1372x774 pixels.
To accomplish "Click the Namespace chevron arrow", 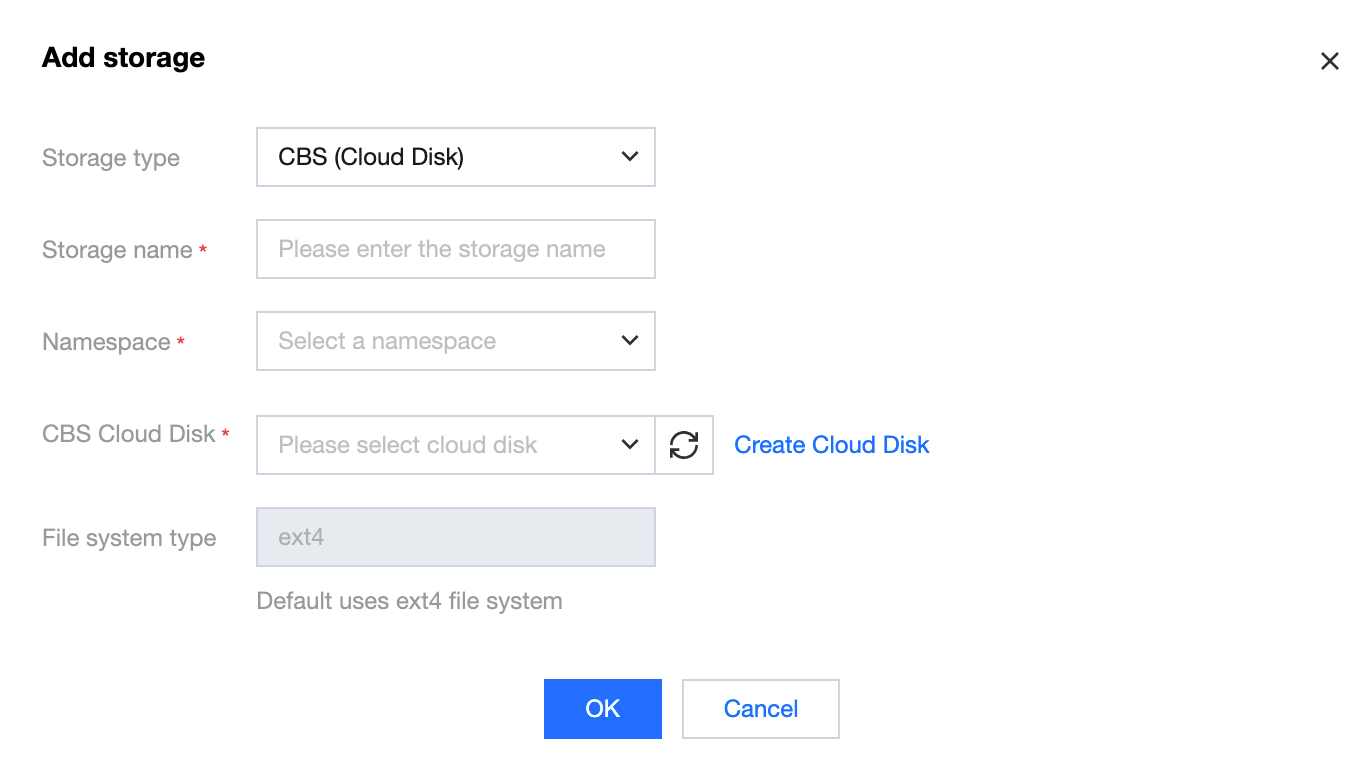I will tap(630, 341).
